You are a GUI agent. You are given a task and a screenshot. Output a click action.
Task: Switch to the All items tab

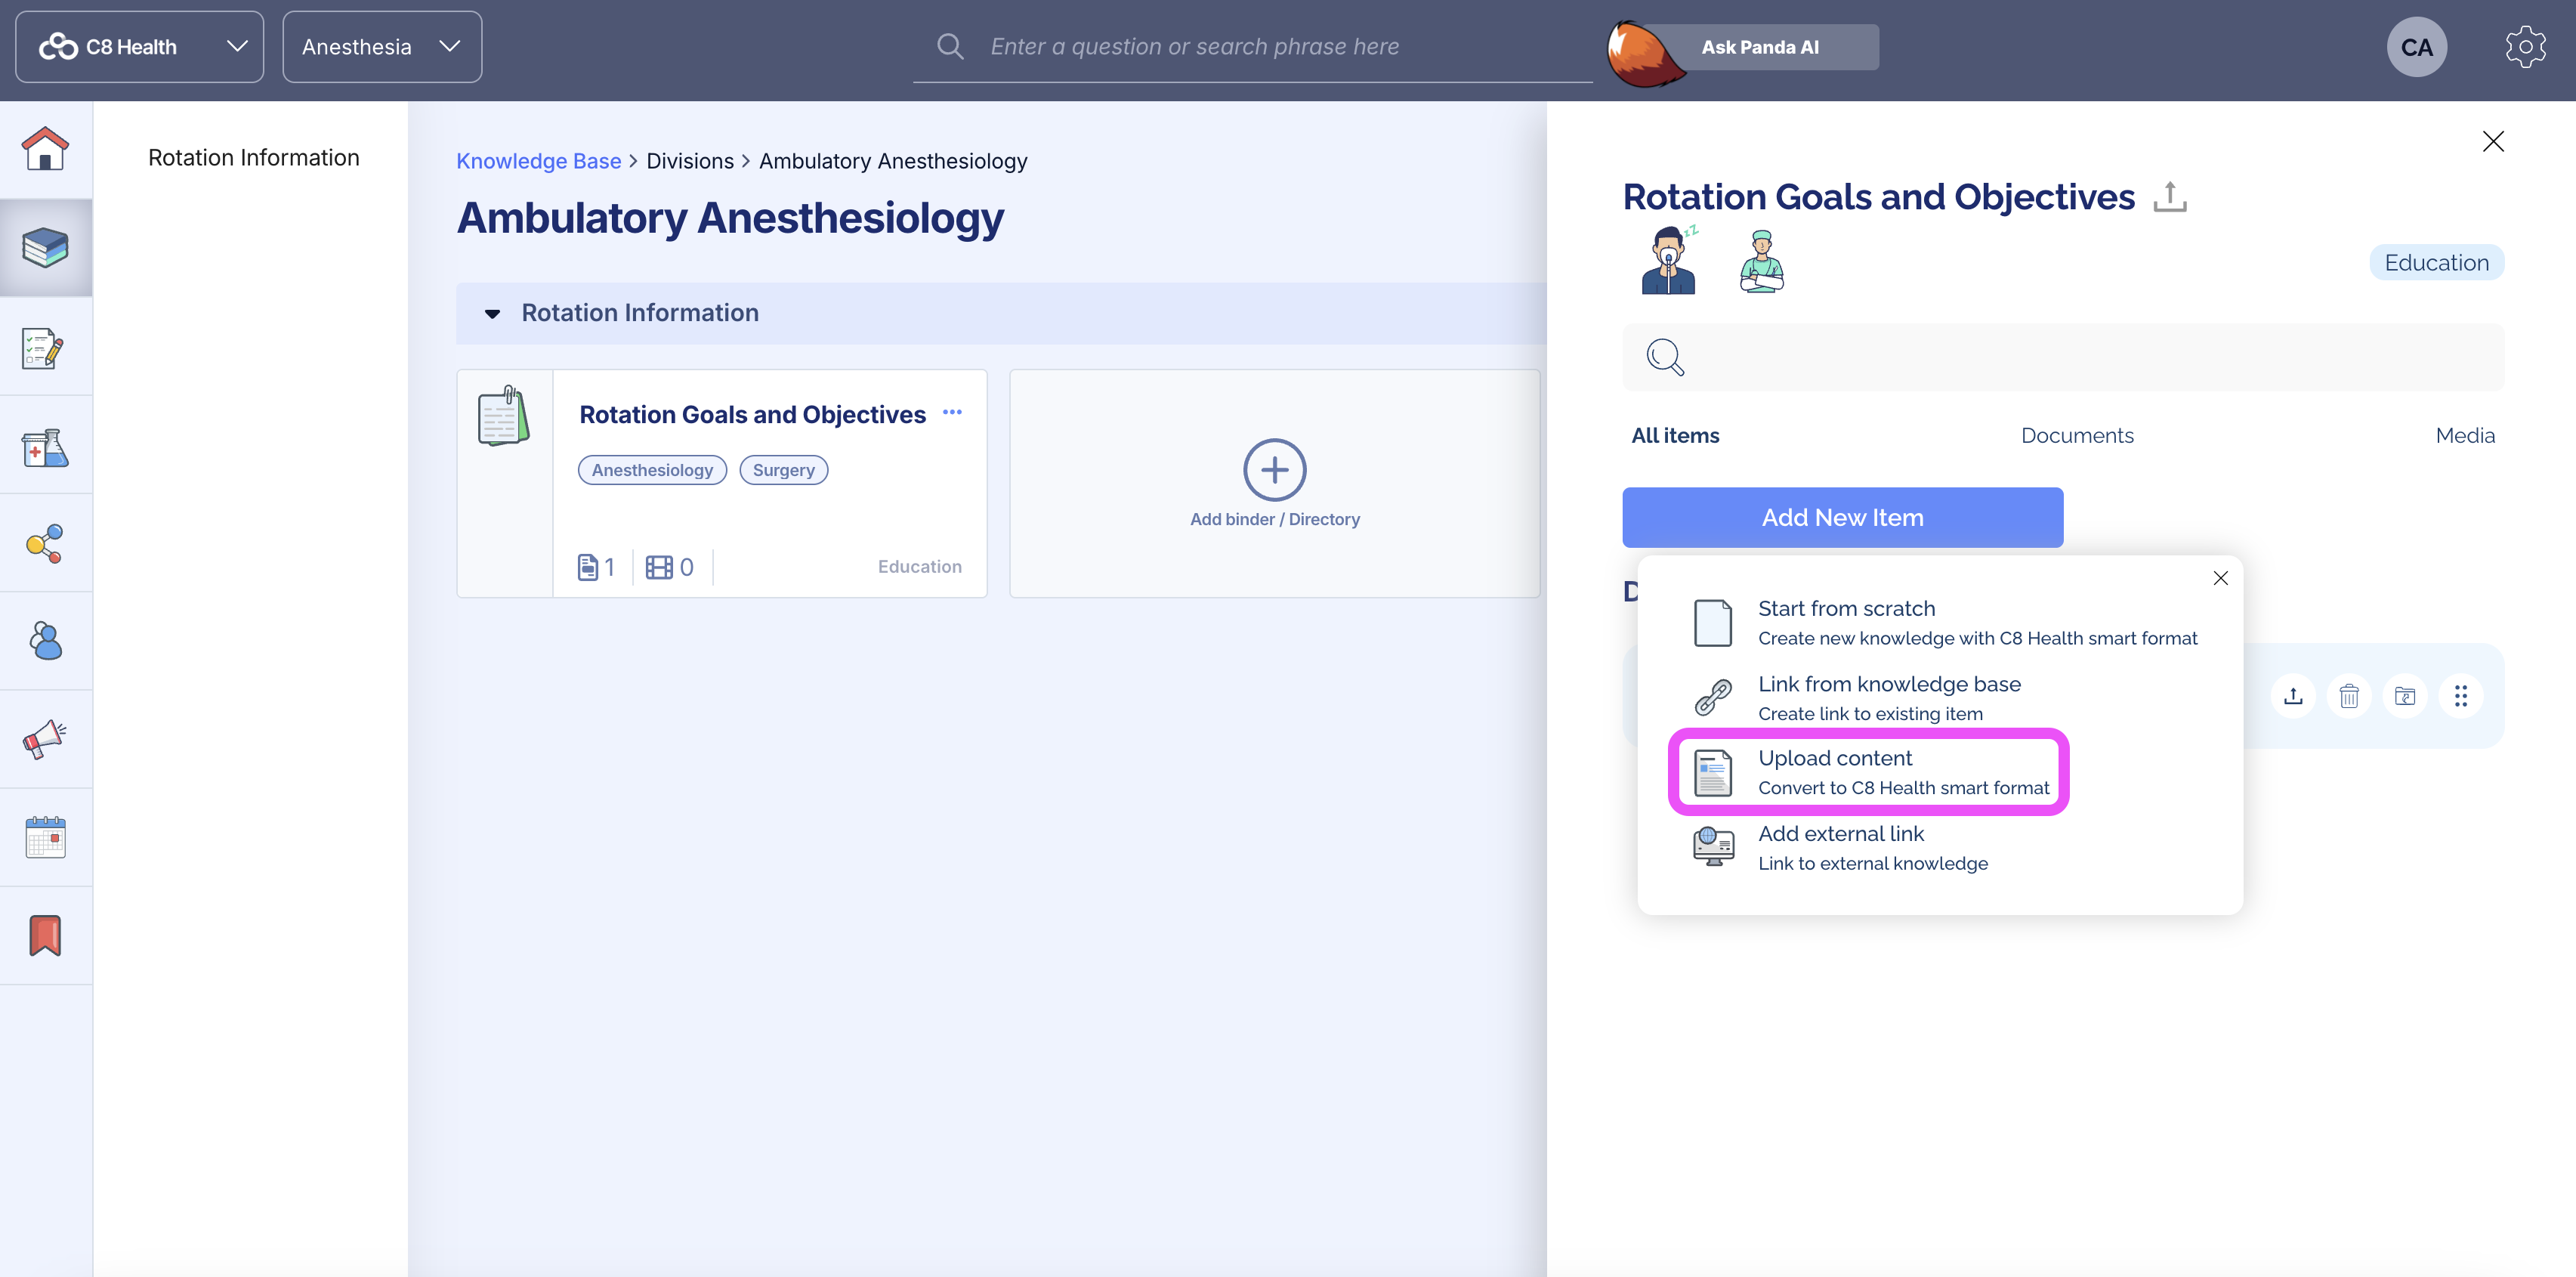coord(1675,435)
